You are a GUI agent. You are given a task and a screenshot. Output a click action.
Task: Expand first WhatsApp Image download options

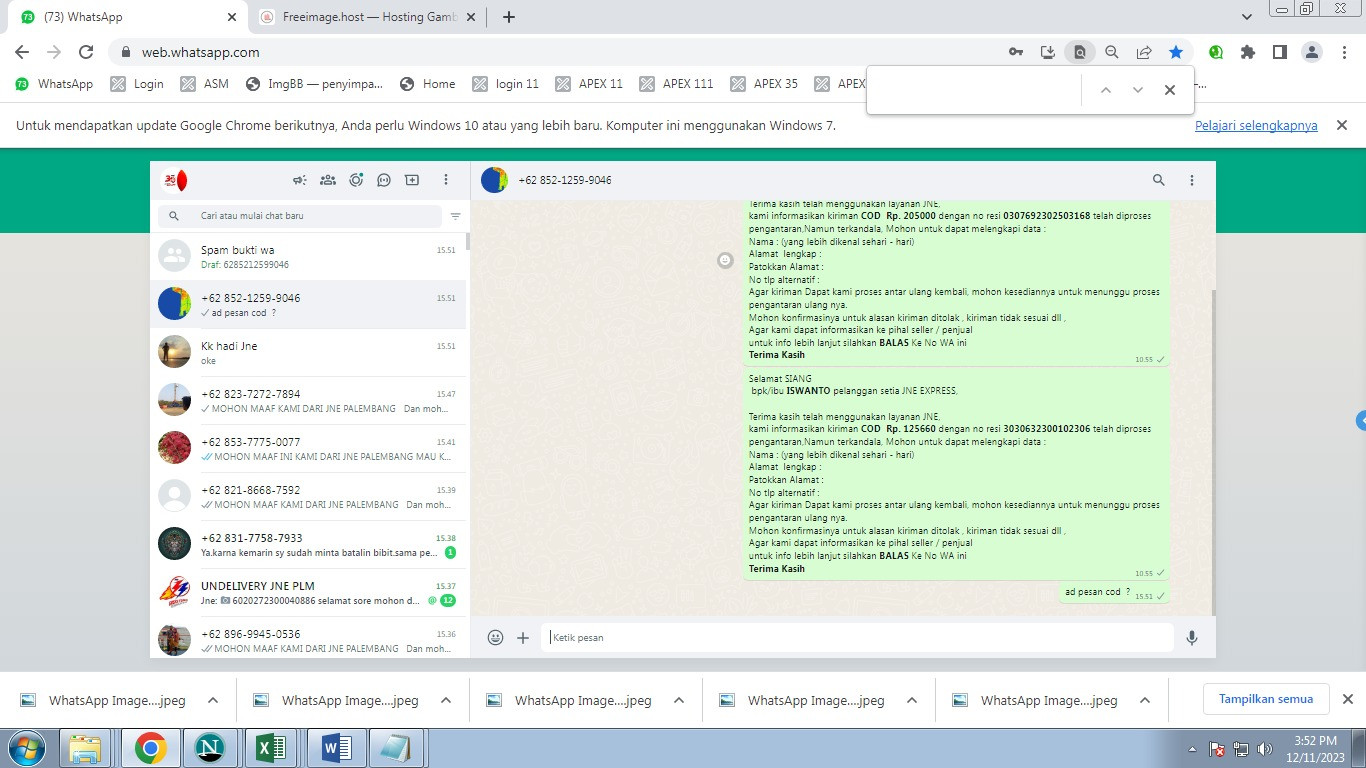213,700
